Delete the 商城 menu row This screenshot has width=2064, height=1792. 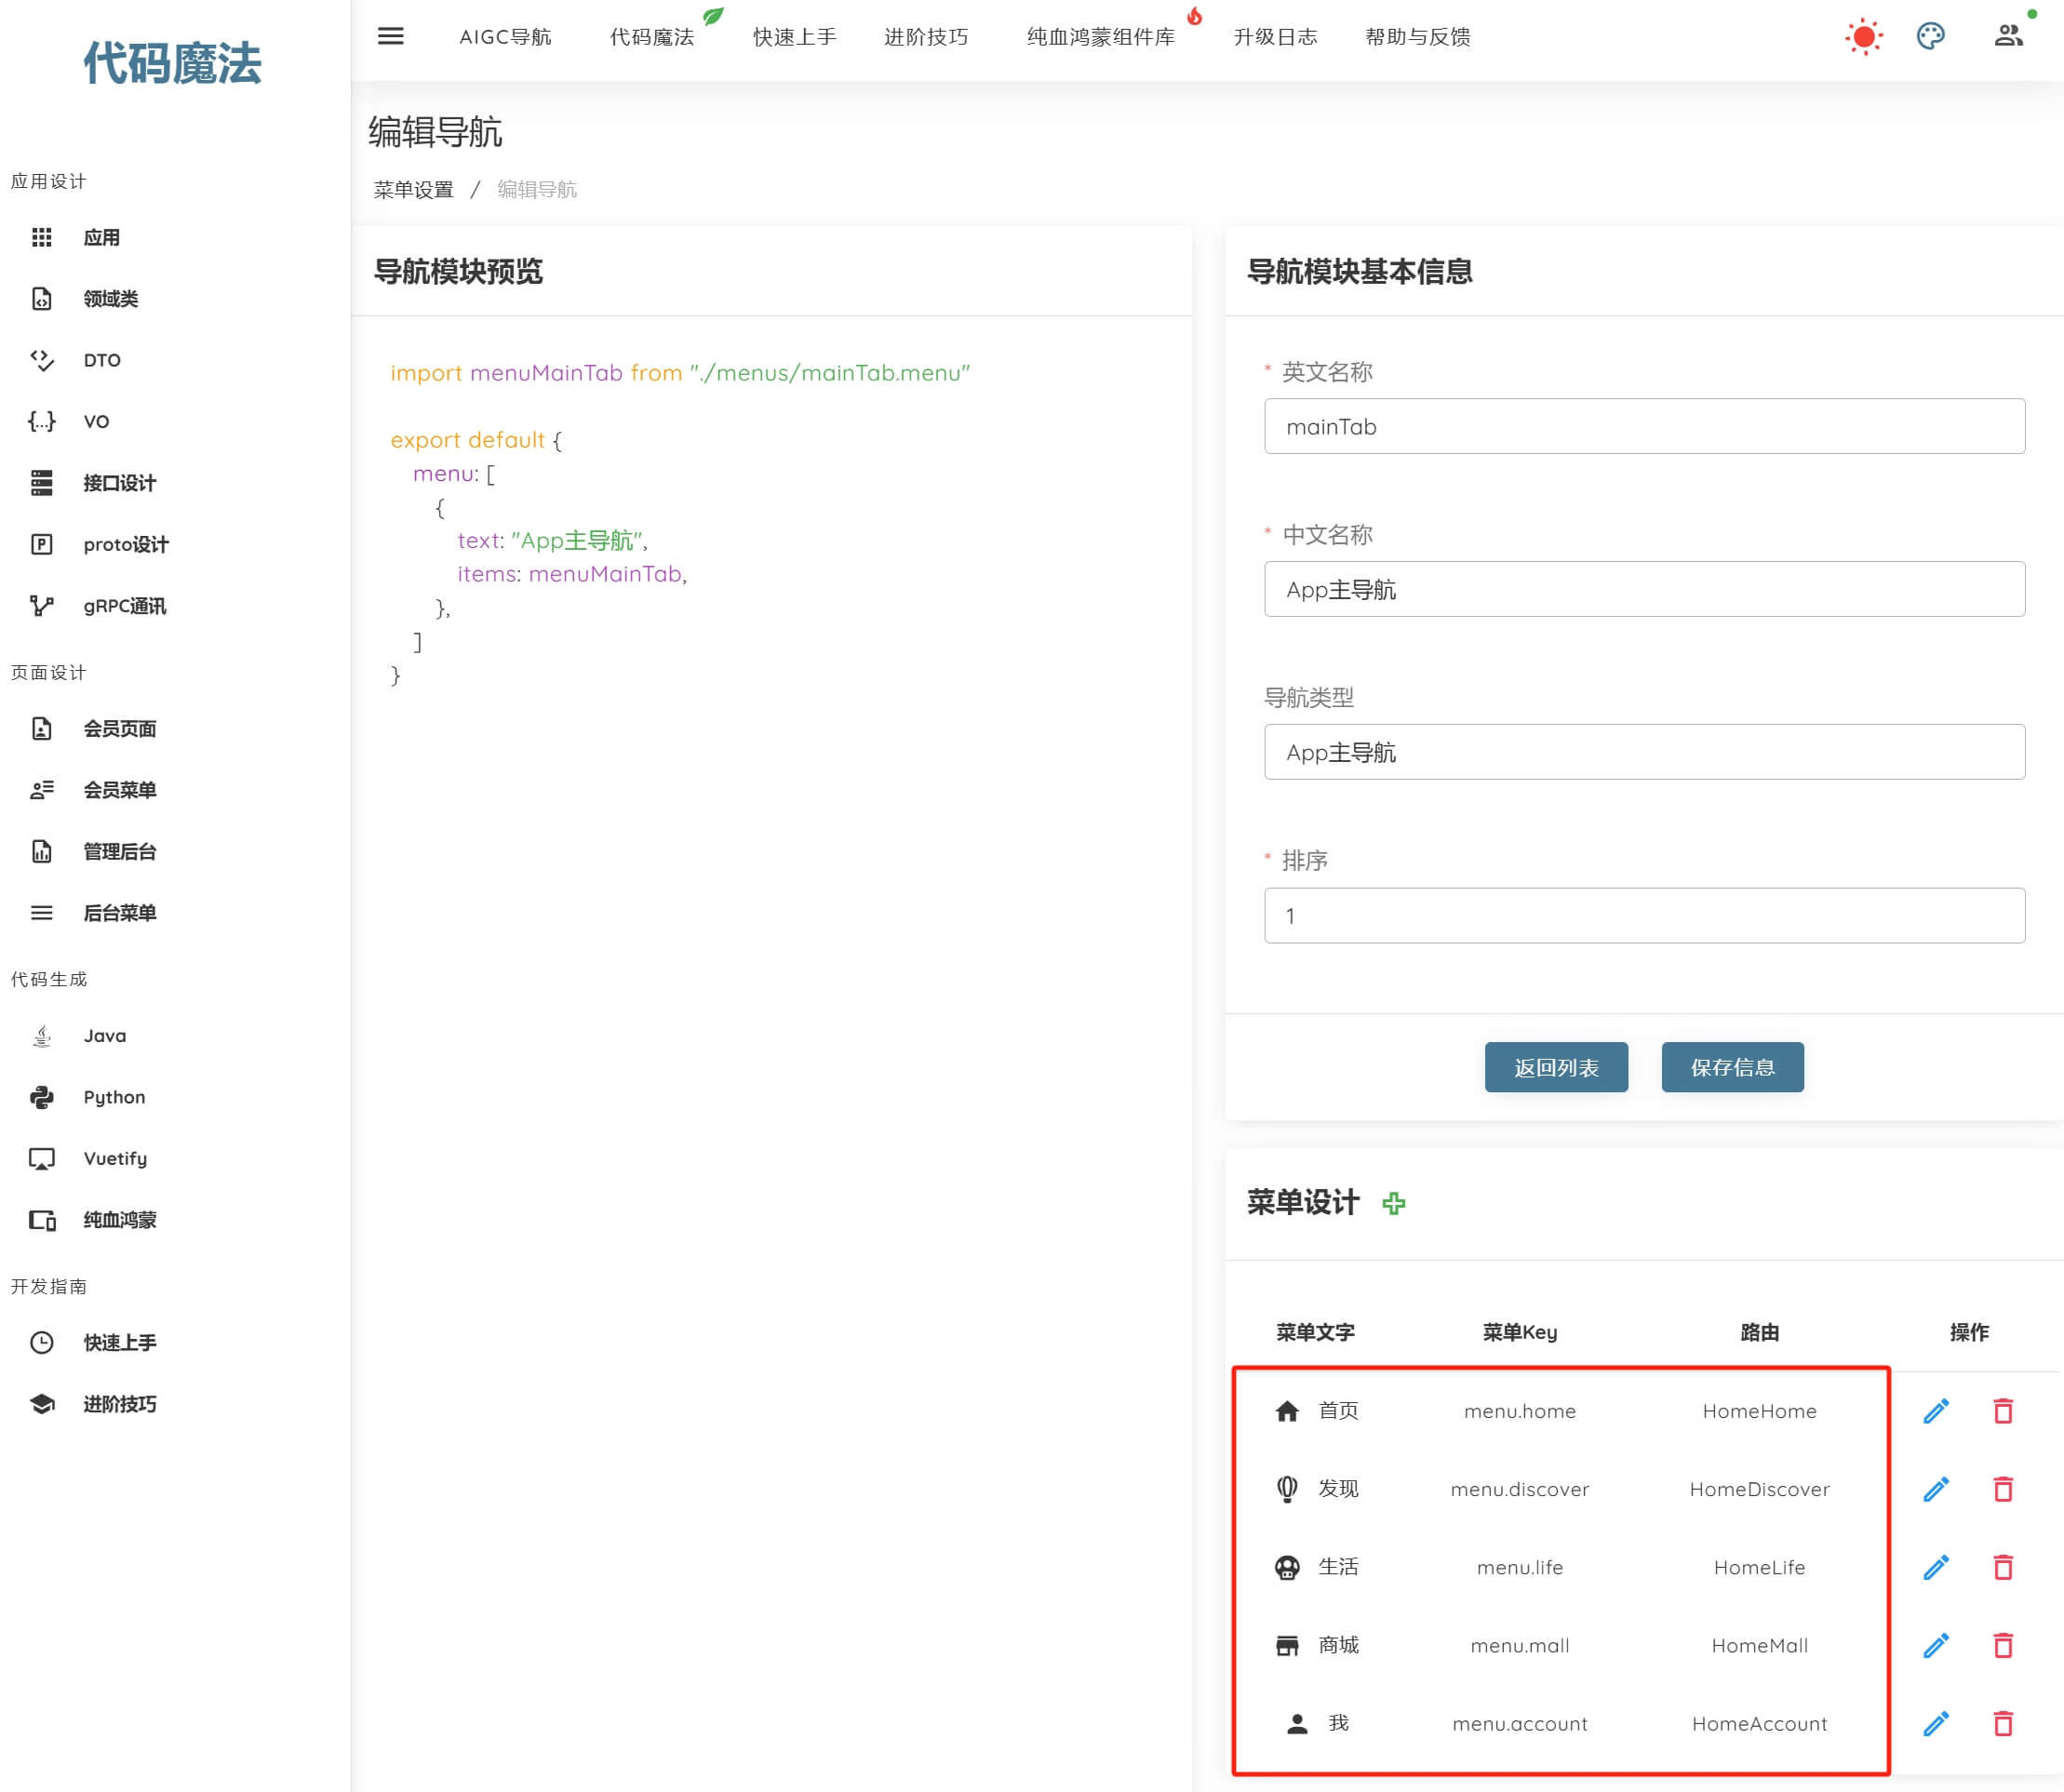(x=2003, y=1645)
